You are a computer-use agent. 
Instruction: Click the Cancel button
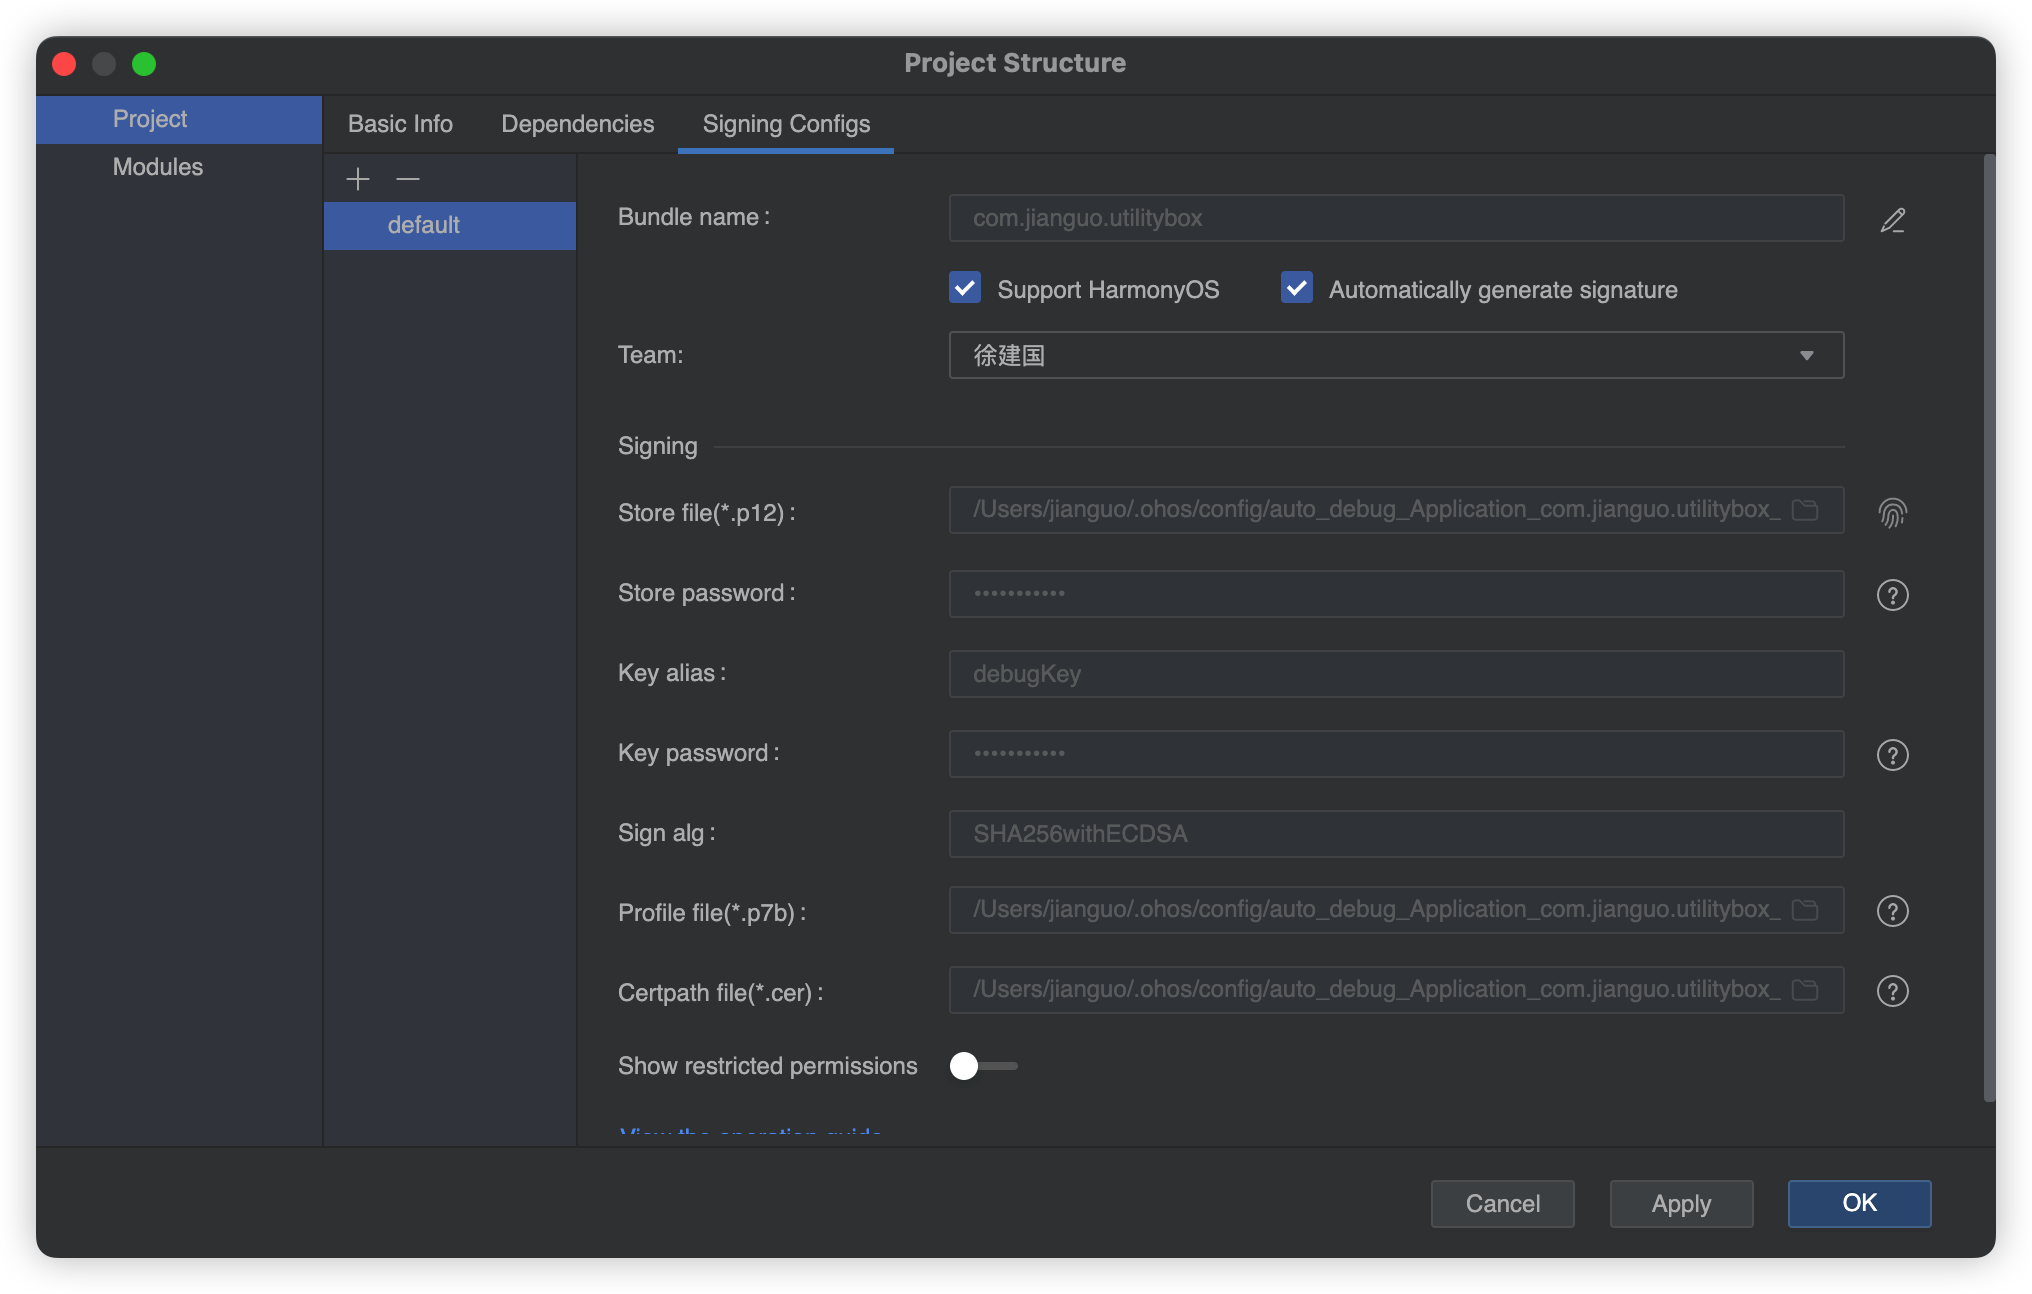(1502, 1202)
